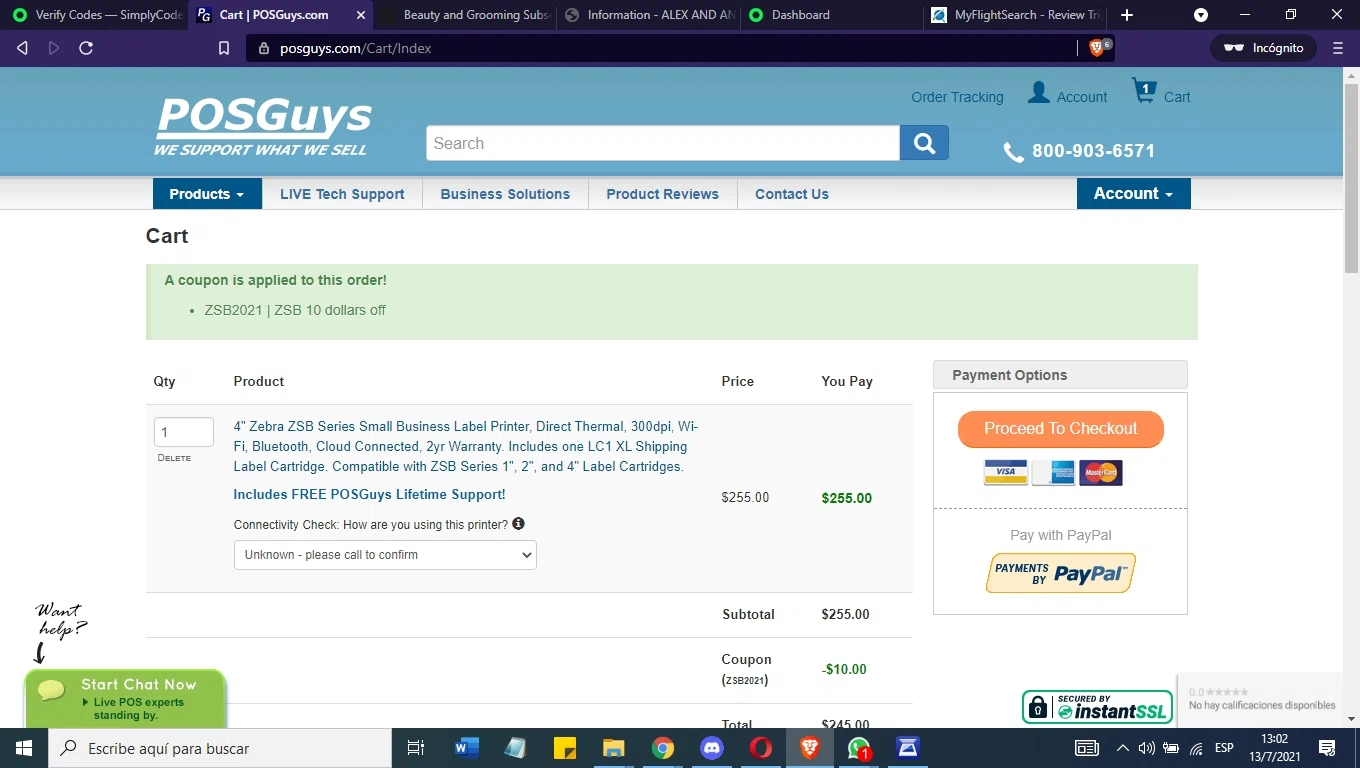The width and height of the screenshot is (1360, 768).
Task: Show hidden system tray icons
Action: 1122,748
